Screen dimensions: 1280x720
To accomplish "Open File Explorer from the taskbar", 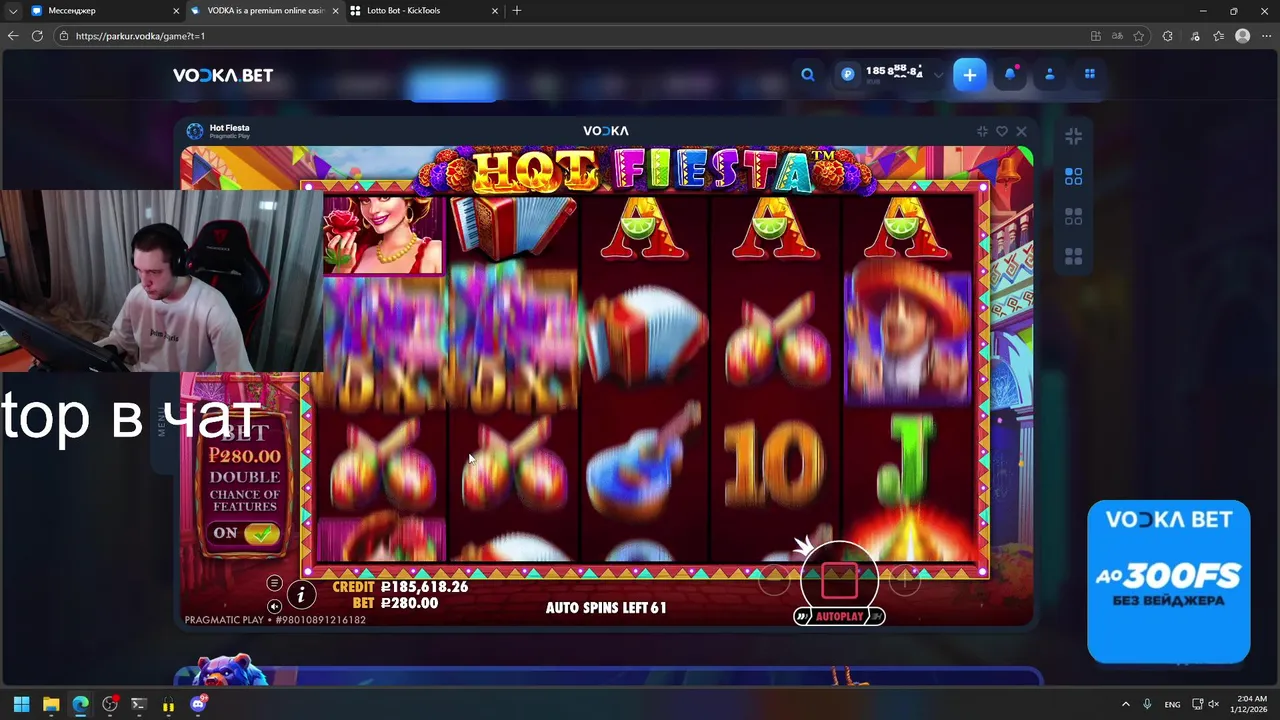I will point(51,704).
